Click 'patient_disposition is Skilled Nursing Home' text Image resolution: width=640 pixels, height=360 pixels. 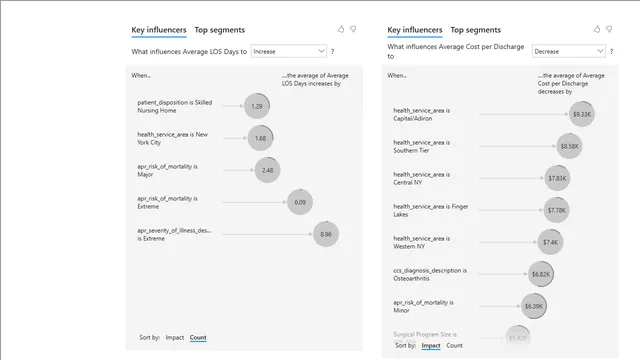[x=175, y=107]
